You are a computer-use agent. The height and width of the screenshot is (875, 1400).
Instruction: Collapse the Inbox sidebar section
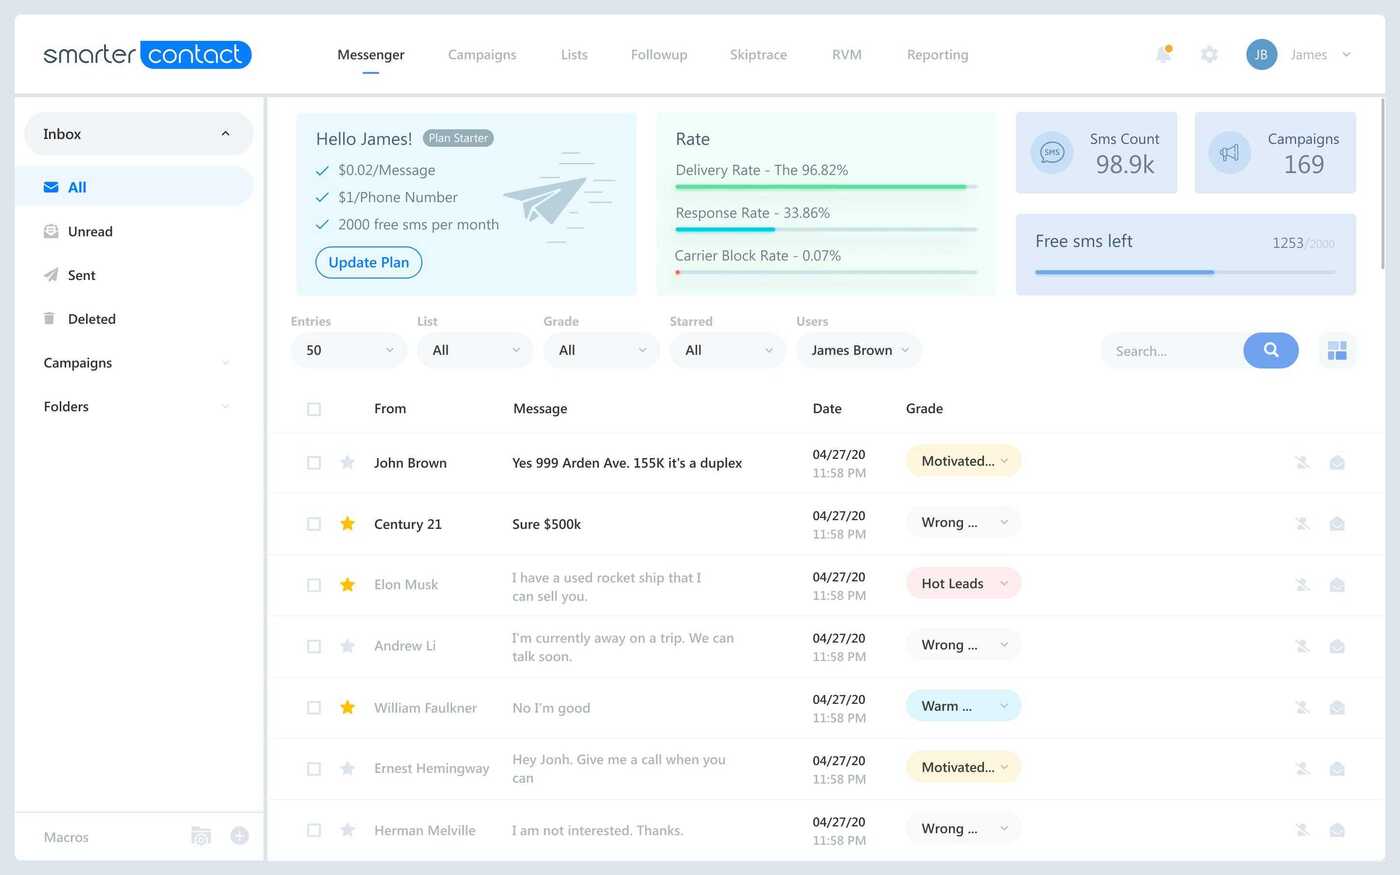(x=138, y=134)
